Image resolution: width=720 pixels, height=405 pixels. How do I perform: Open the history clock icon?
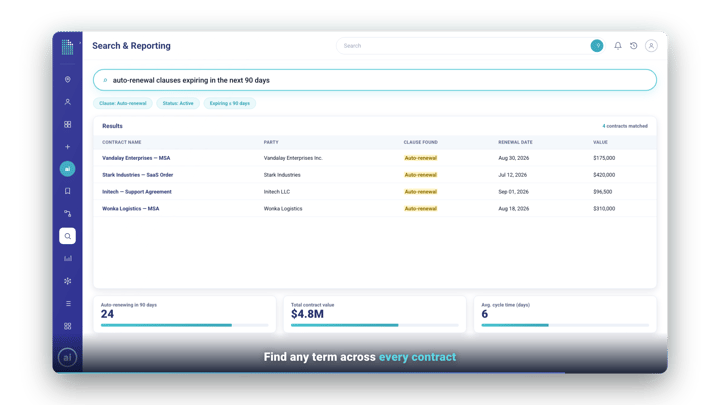point(634,45)
